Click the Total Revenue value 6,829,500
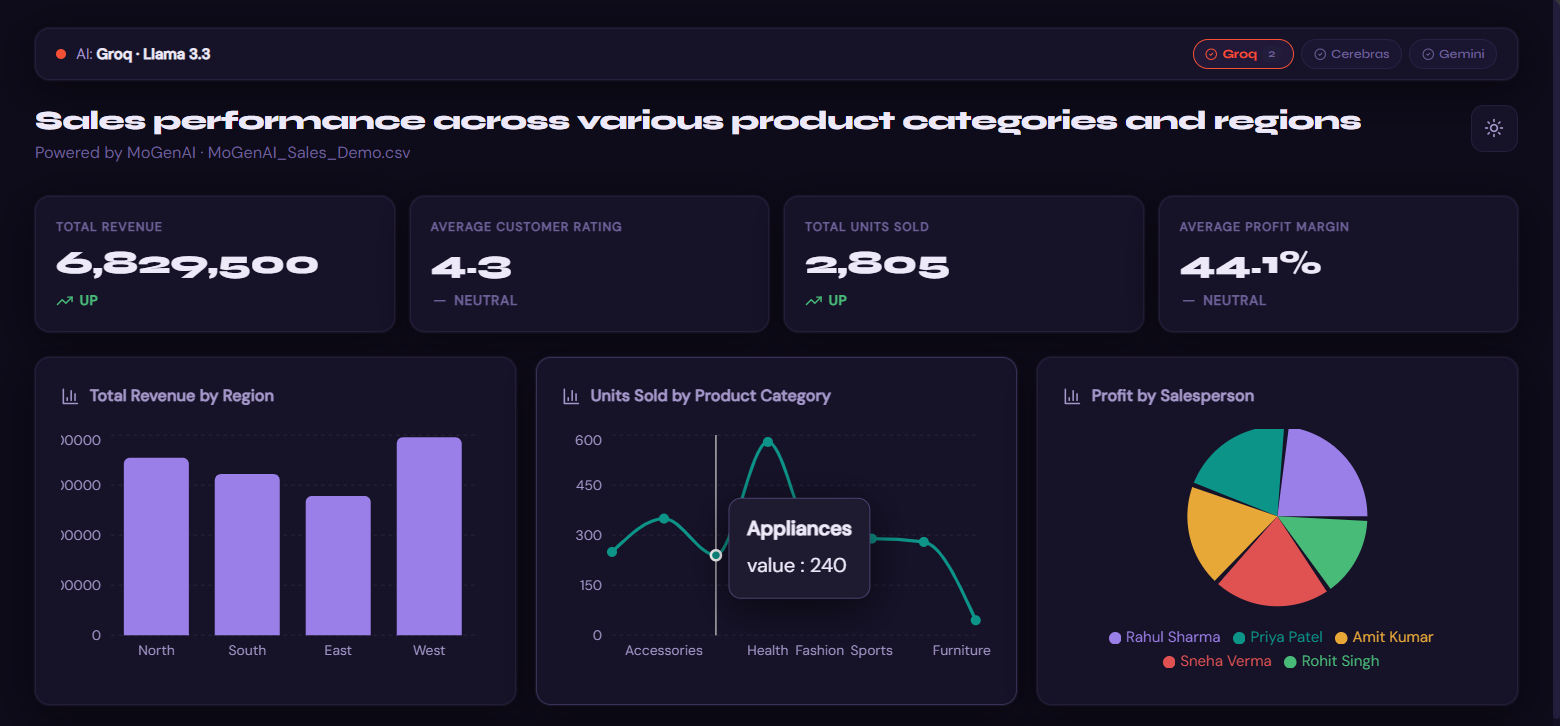 click(187, 265)
